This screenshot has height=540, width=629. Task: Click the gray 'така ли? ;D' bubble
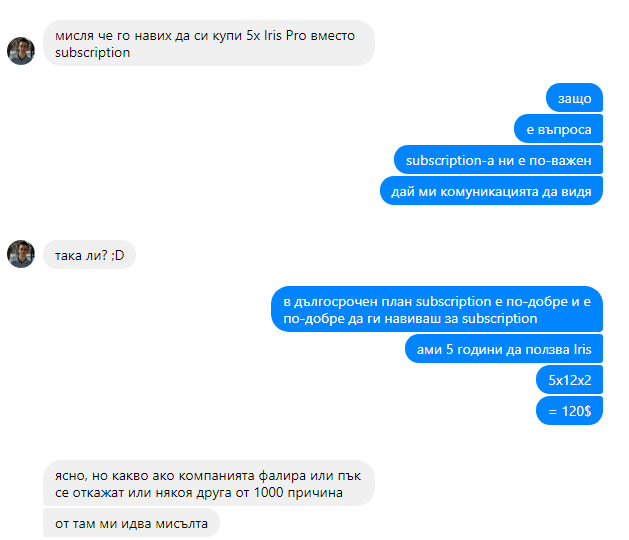89,255
